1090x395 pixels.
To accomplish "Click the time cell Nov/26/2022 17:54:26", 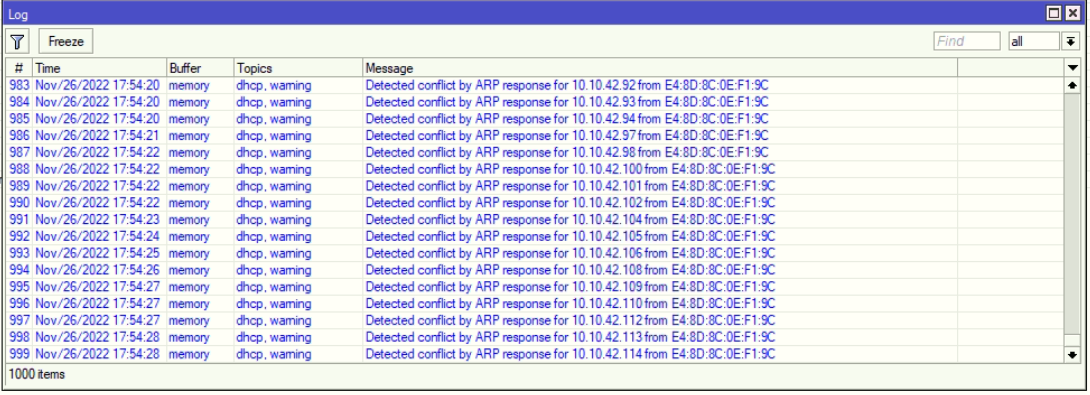I will [x=97, y=271].
